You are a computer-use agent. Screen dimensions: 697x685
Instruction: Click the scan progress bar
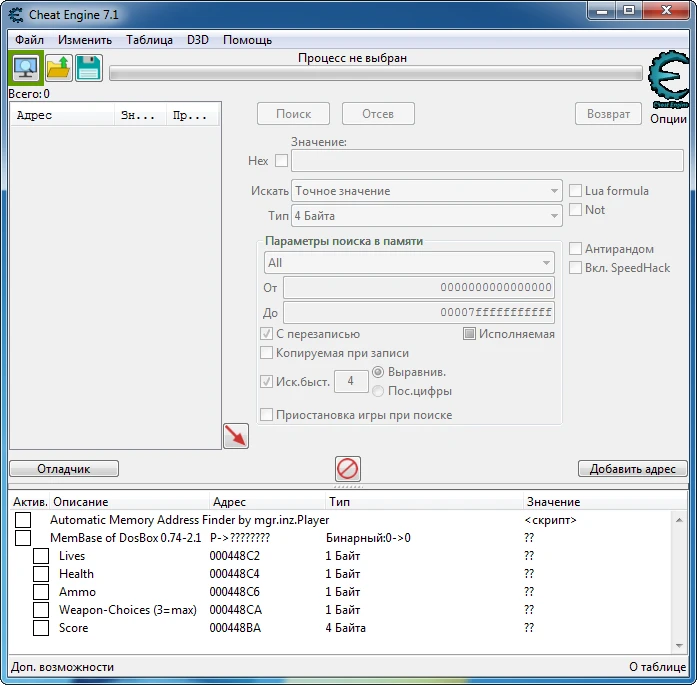375,73
